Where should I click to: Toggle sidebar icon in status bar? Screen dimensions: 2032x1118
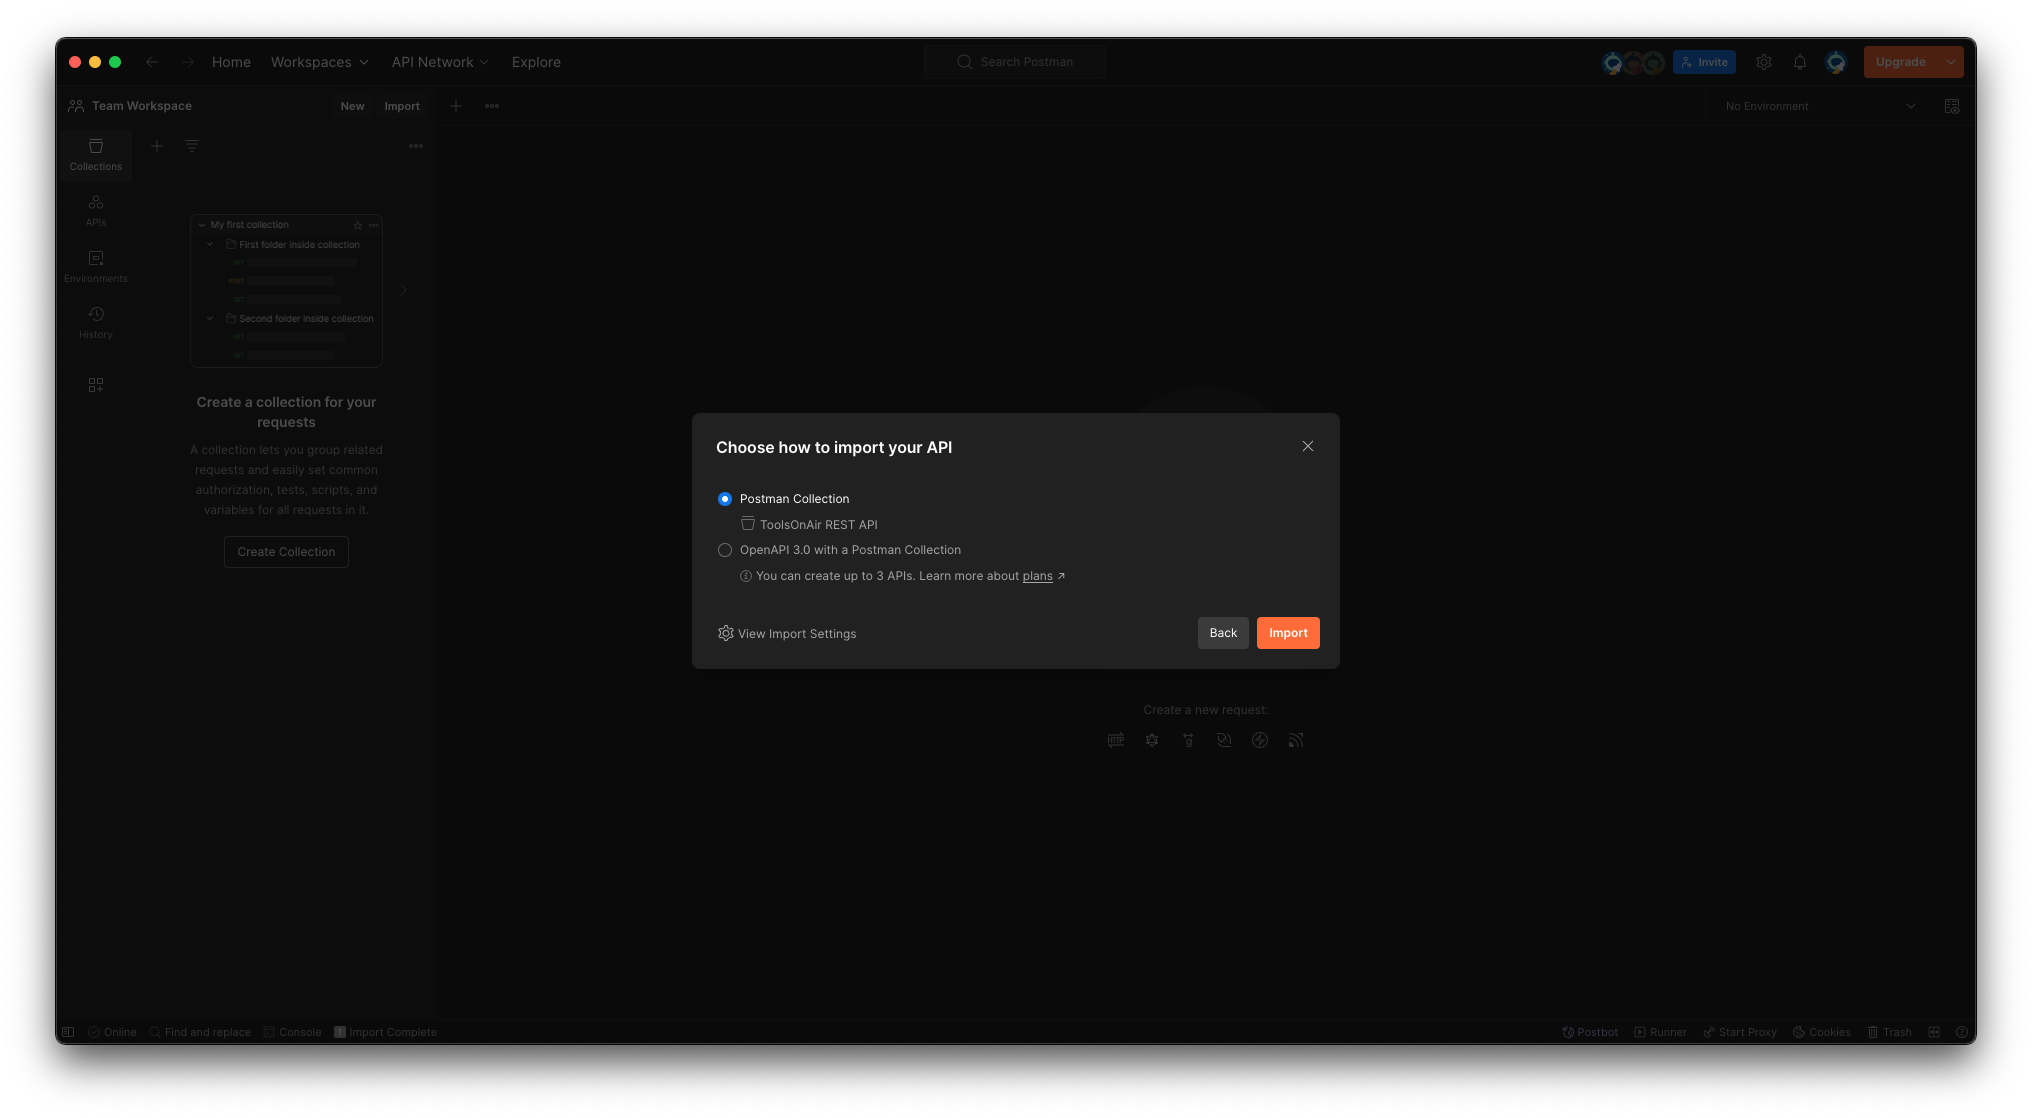coord(68,1032)
